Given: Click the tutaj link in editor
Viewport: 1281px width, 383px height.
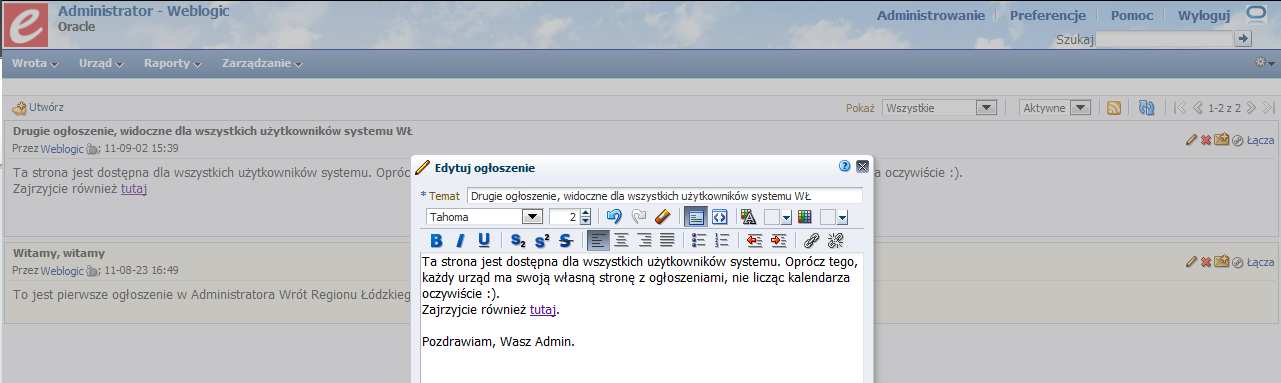Looking at the screenshot, I should (x=543, y=310).
